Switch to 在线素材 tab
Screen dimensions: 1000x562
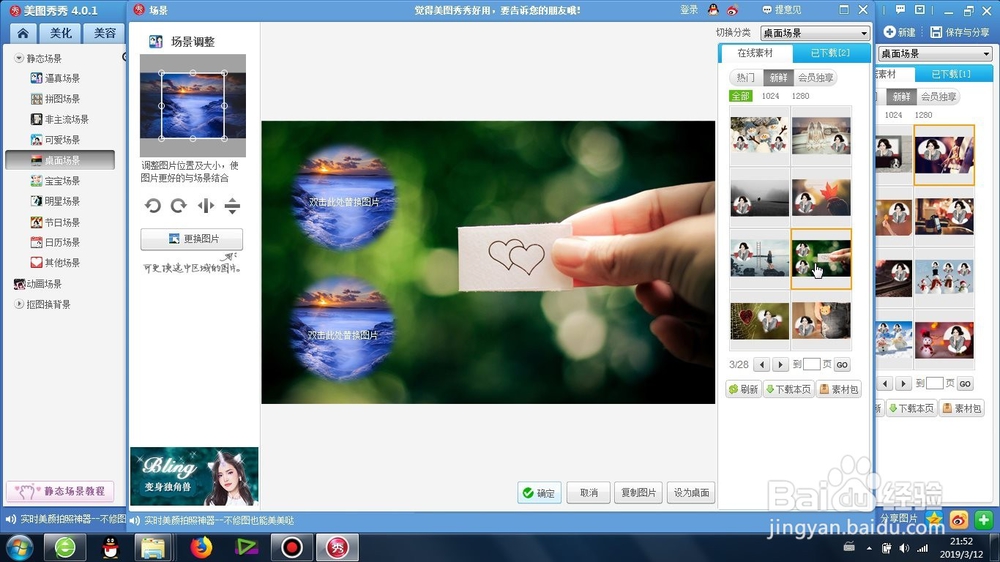point(755,53)
